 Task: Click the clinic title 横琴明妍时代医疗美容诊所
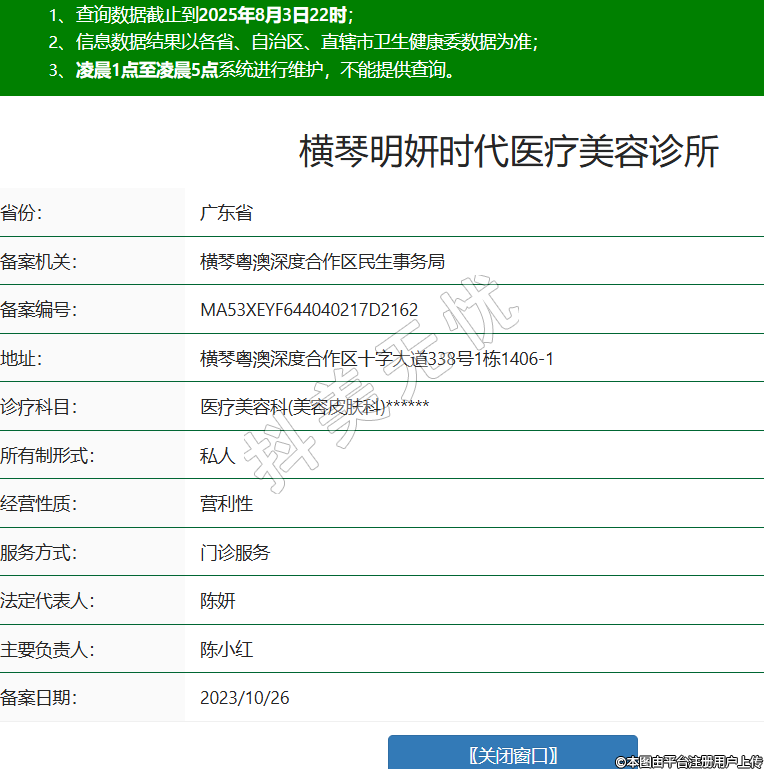(509, 152)
